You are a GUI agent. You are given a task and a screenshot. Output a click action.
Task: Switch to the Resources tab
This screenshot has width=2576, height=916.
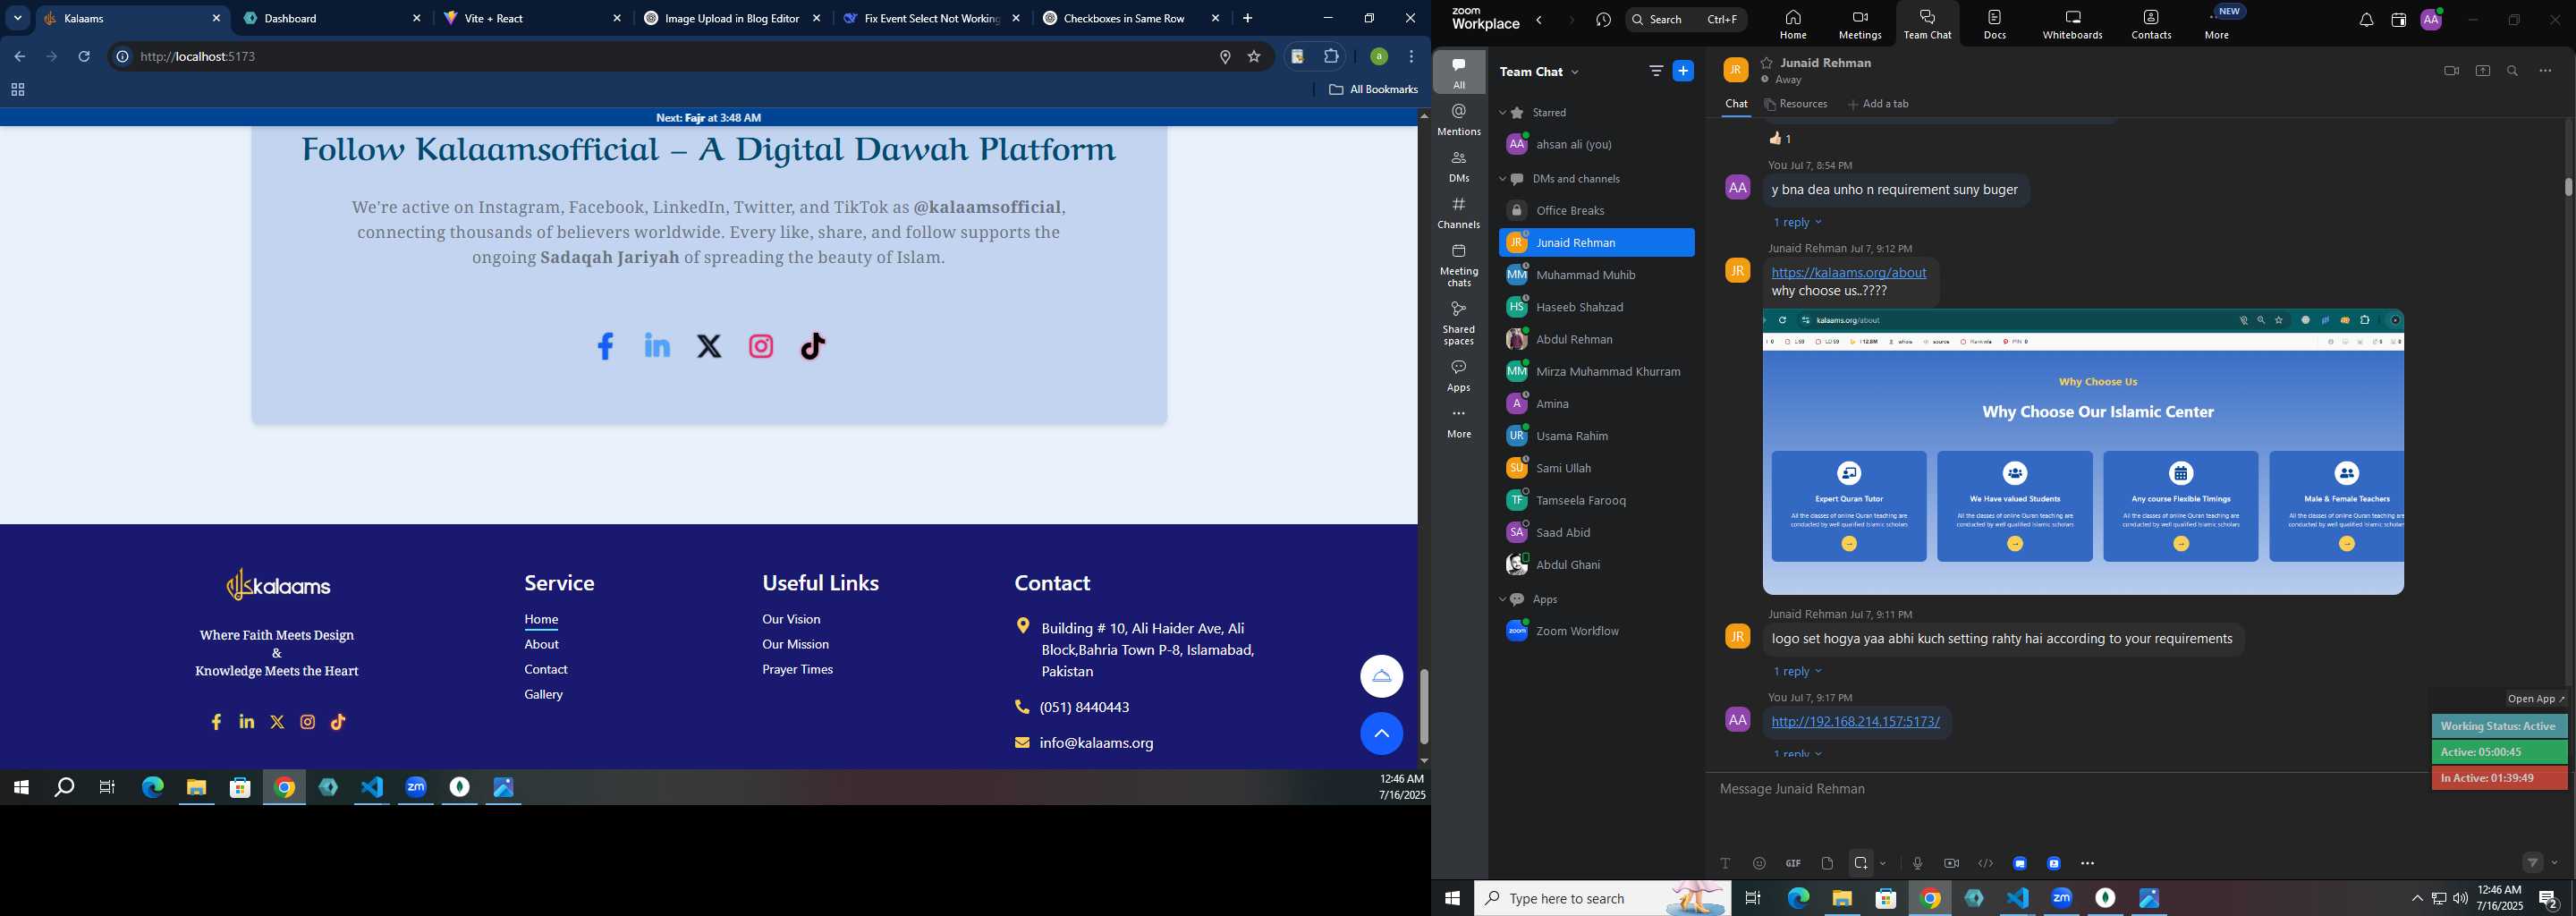click(1796, 104)
